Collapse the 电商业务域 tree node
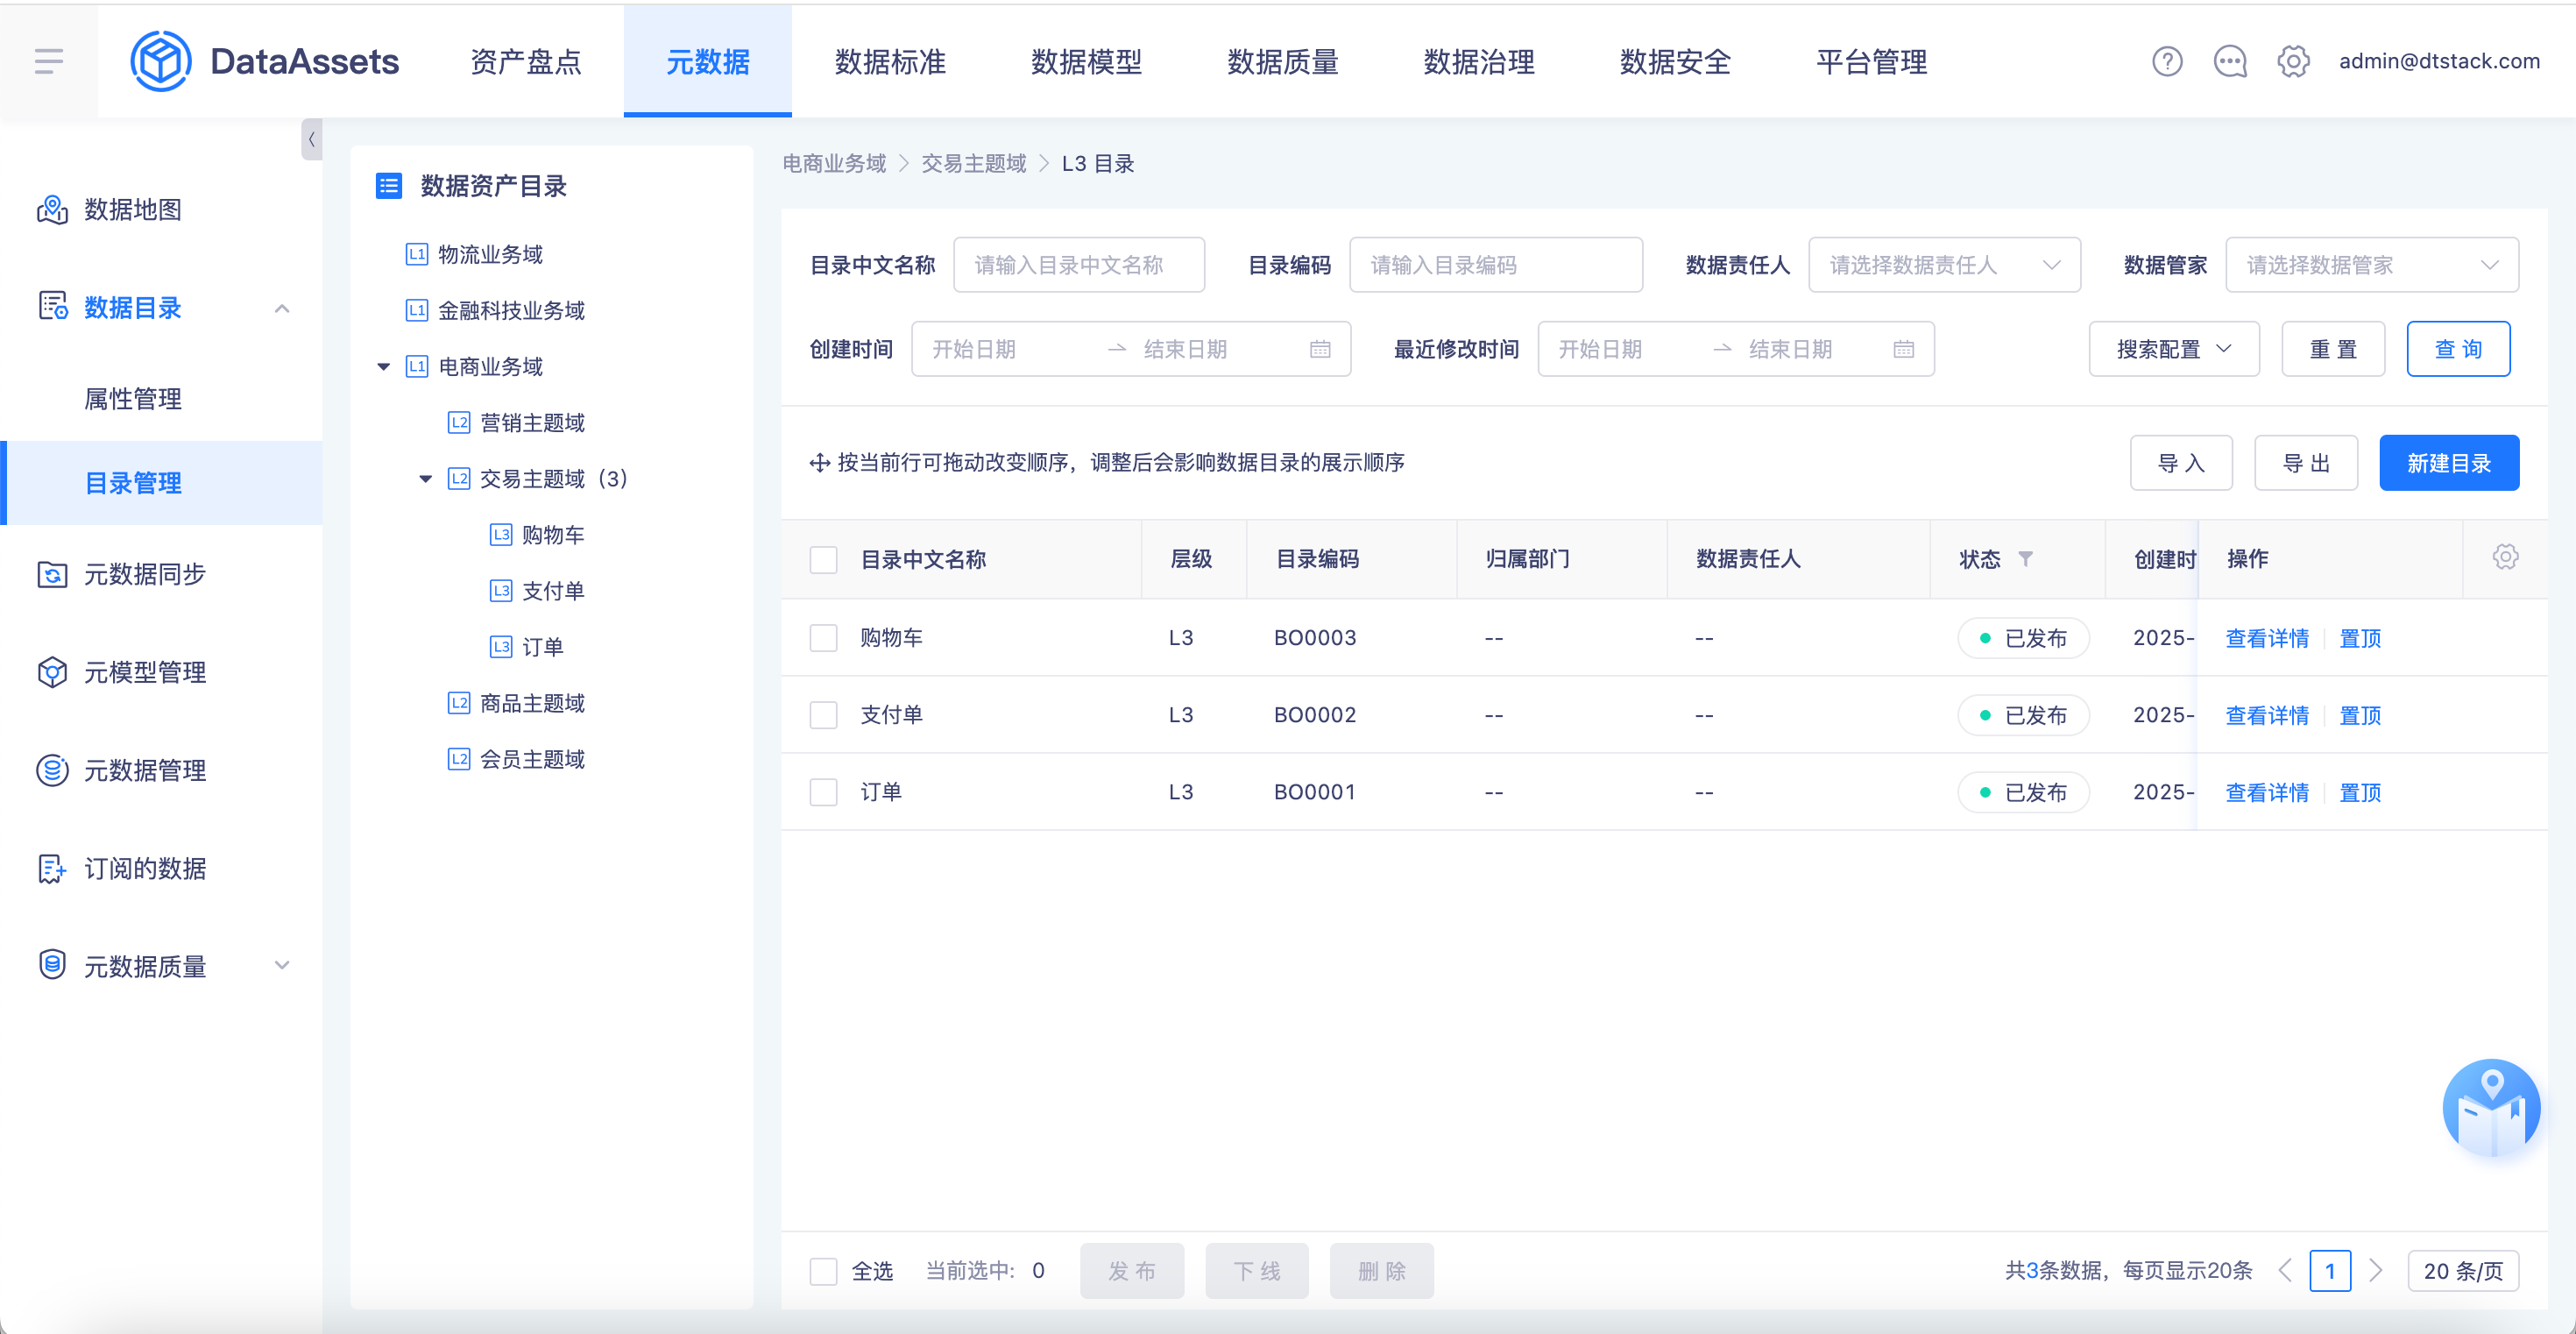 click(x=383, y=367)
